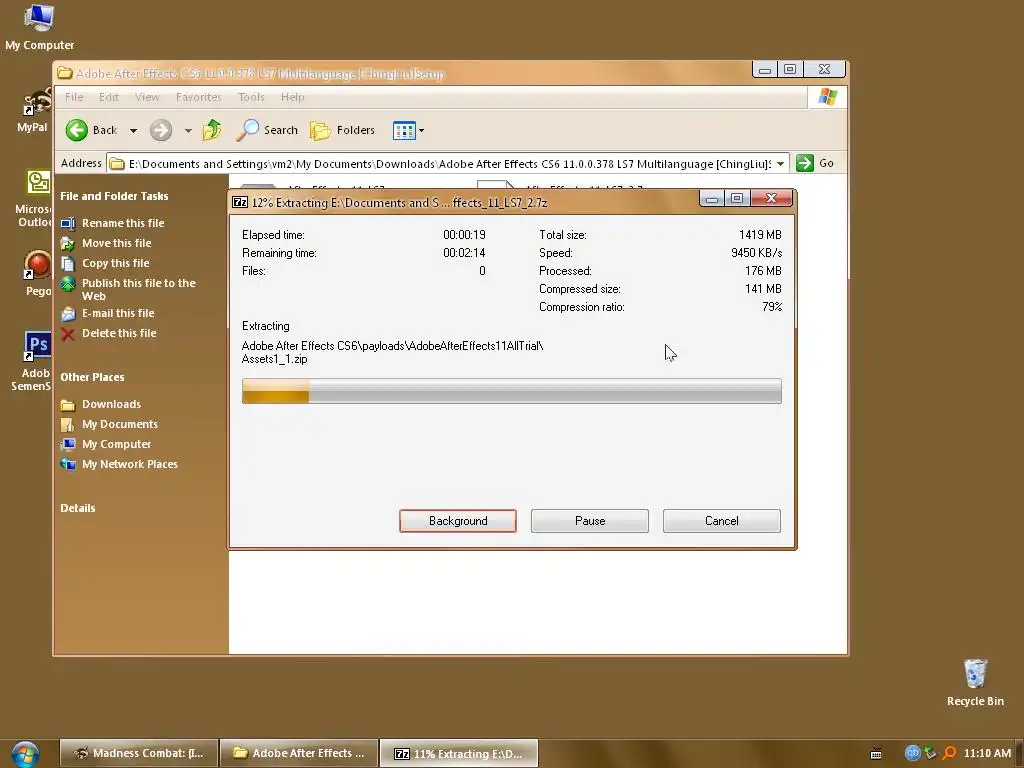Viewport: 1024px width, 768px height.
Task: Toggle the Folders pane
Action: (x=342, y=130)
